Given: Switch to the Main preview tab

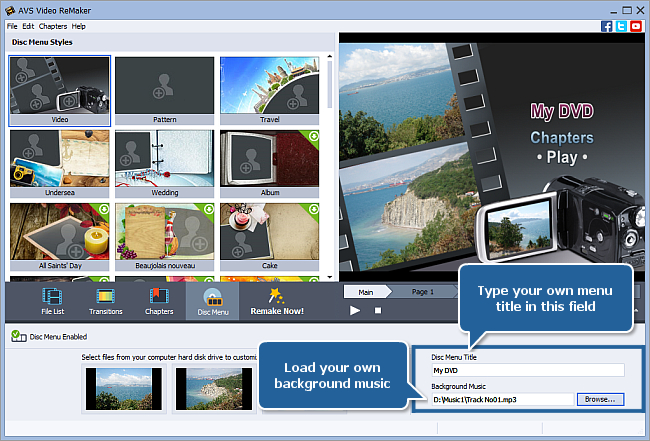Looking at the screenshot, I should (366, 292).
